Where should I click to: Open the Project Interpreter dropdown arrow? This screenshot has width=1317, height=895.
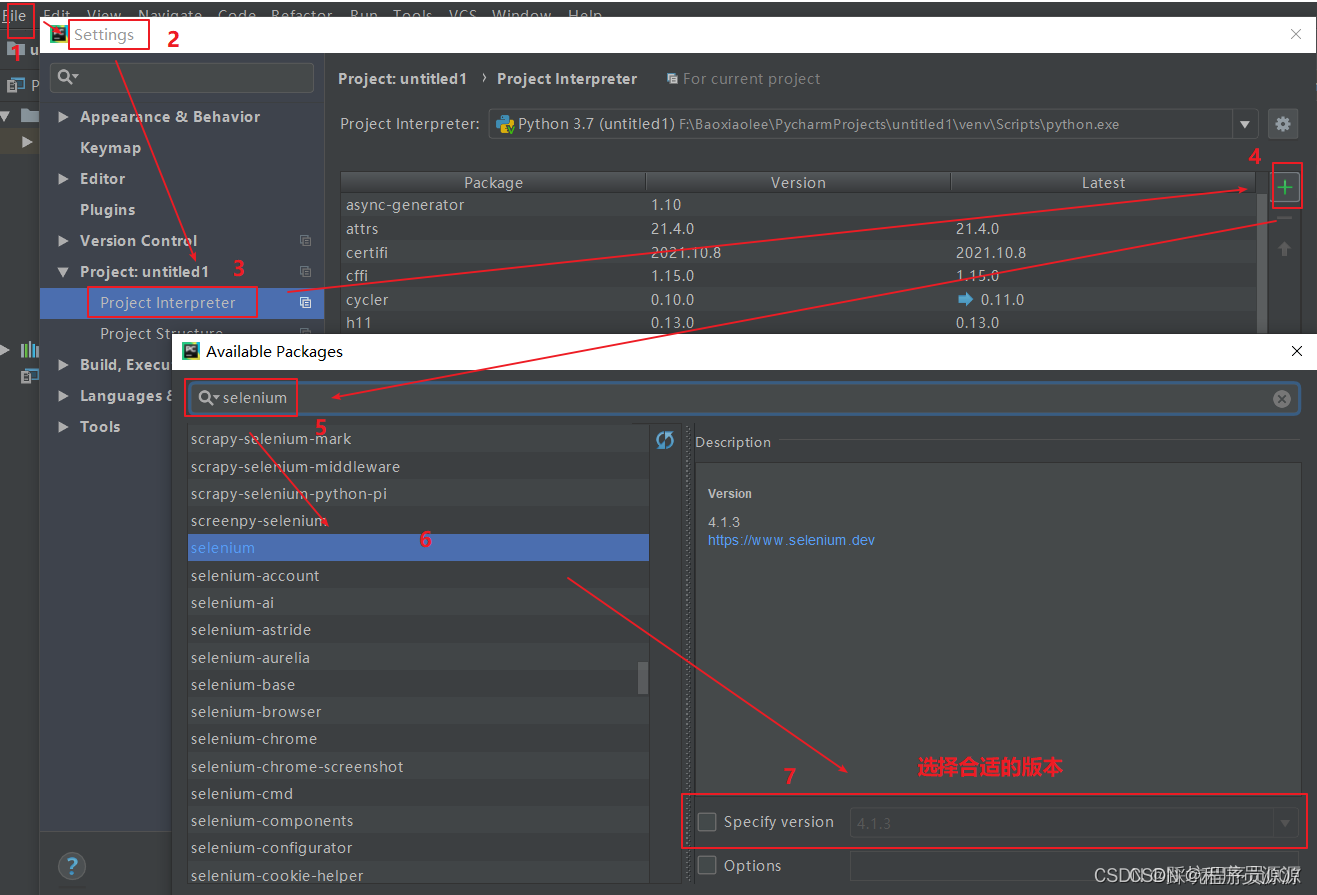coord(1245,125)
